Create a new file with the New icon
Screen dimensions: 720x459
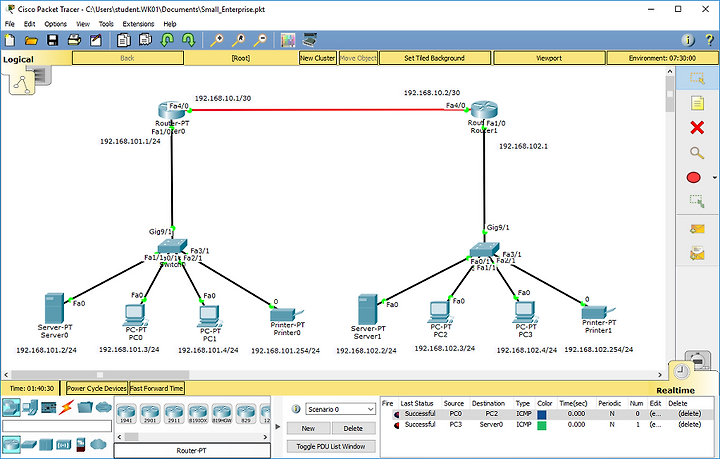10,40
